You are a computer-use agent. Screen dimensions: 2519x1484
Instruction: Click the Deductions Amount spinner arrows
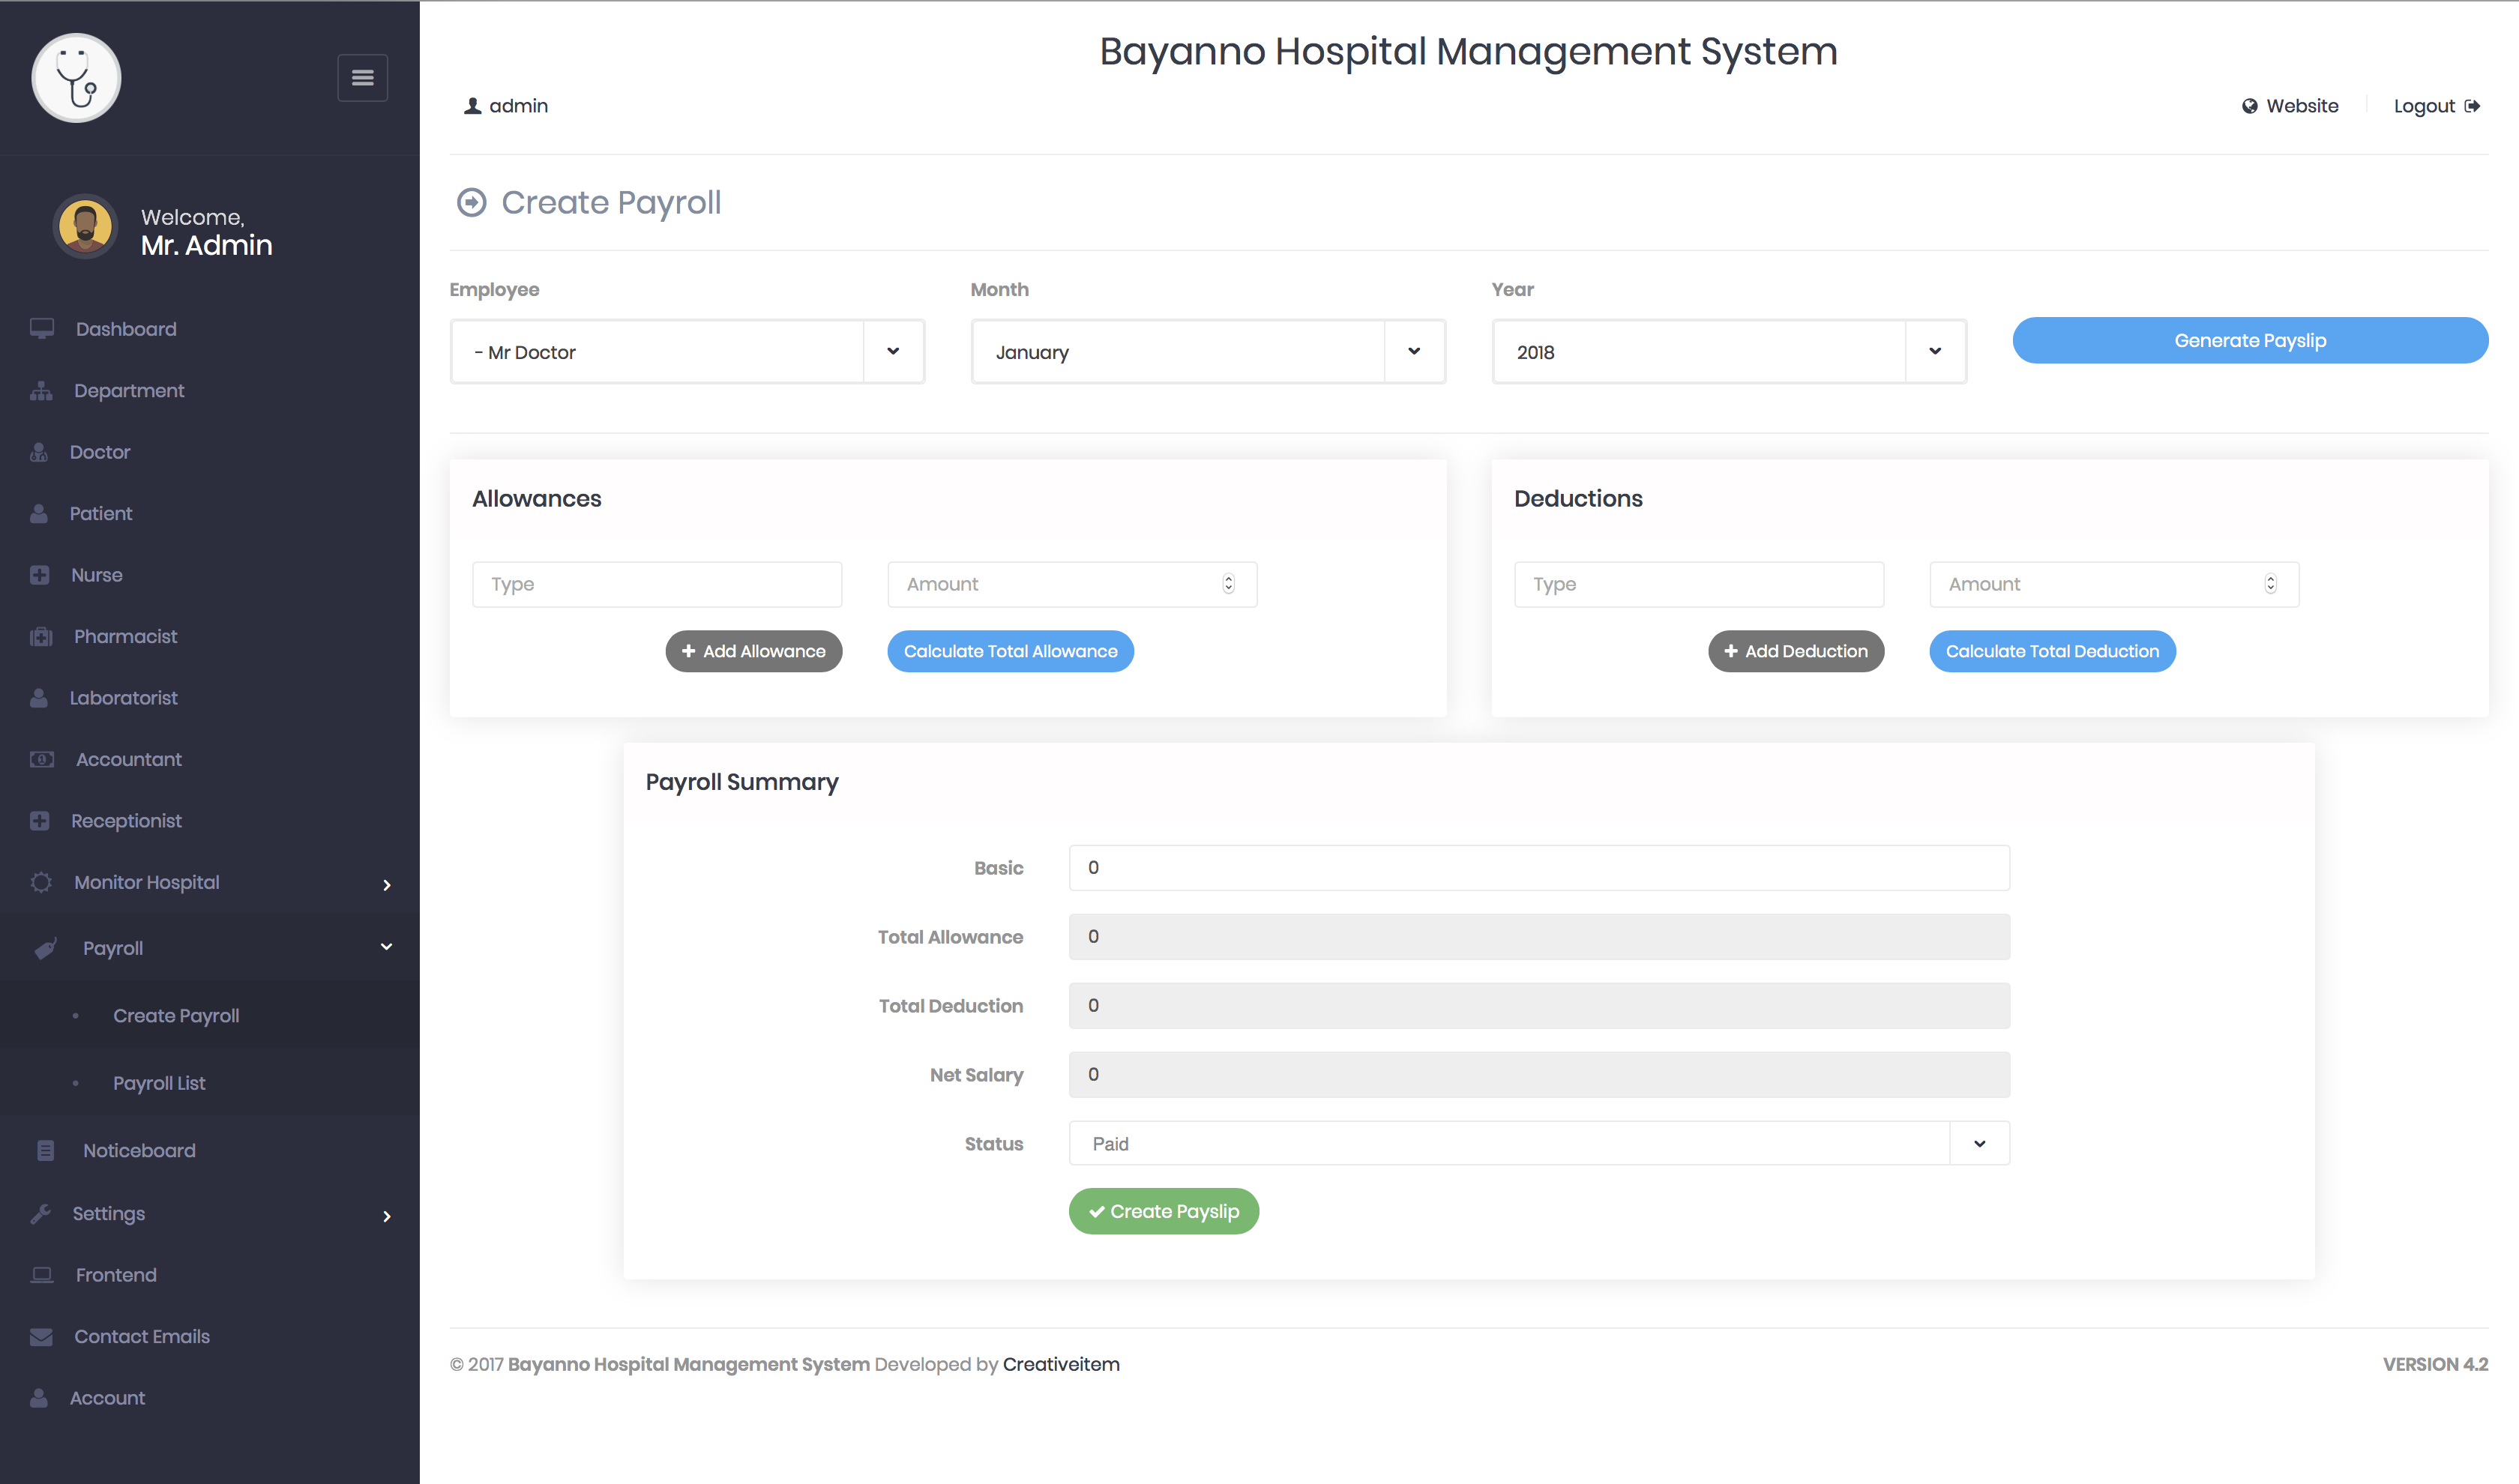(x=2270, y=584)
